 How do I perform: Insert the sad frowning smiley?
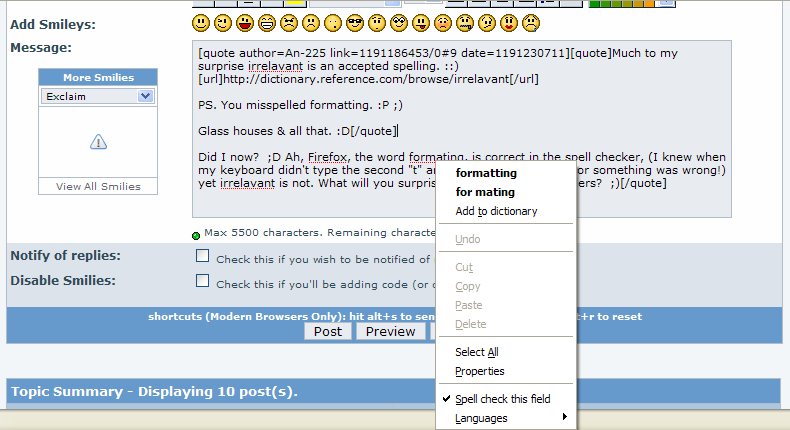coord(311,23)
